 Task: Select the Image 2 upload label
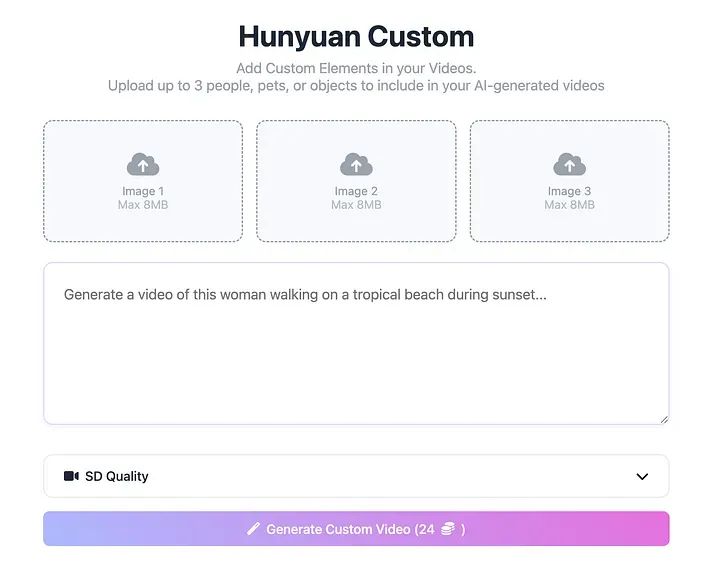point(356,191)
